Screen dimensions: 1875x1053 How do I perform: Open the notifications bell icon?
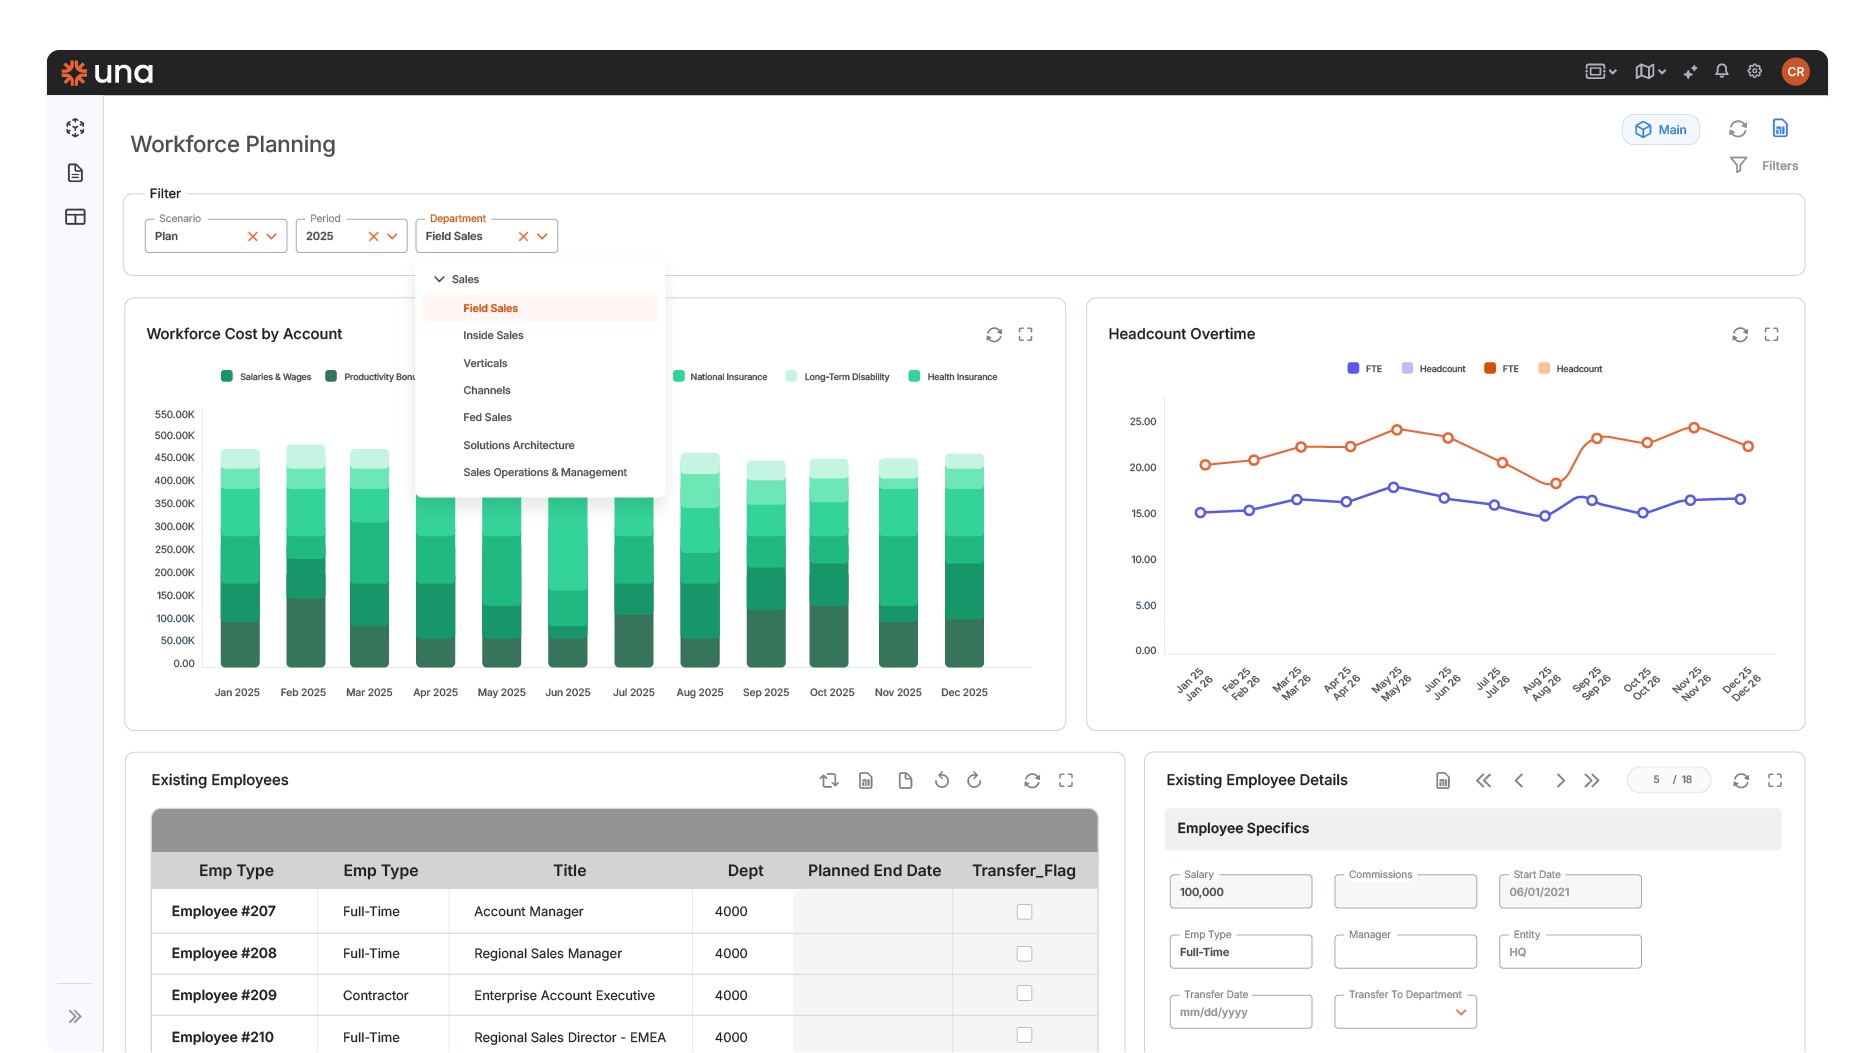tap(1721, 71)
